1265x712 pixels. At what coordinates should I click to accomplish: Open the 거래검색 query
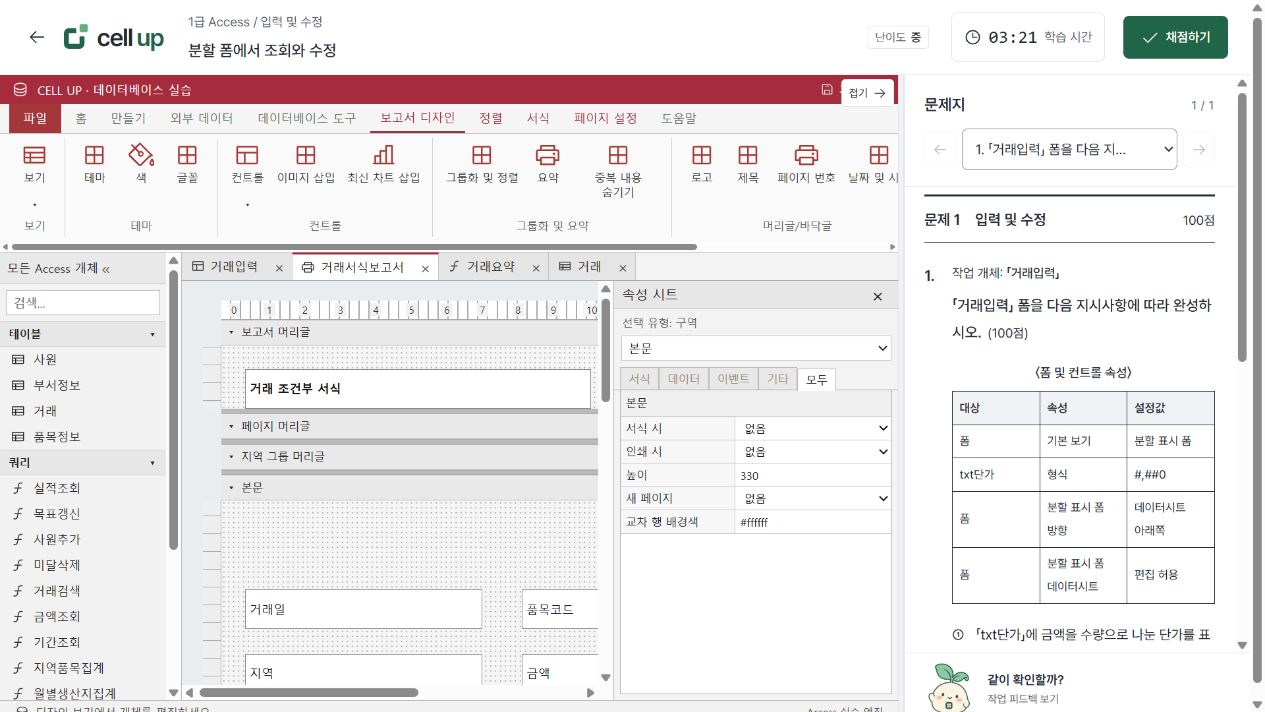click(x=57, y=591)
